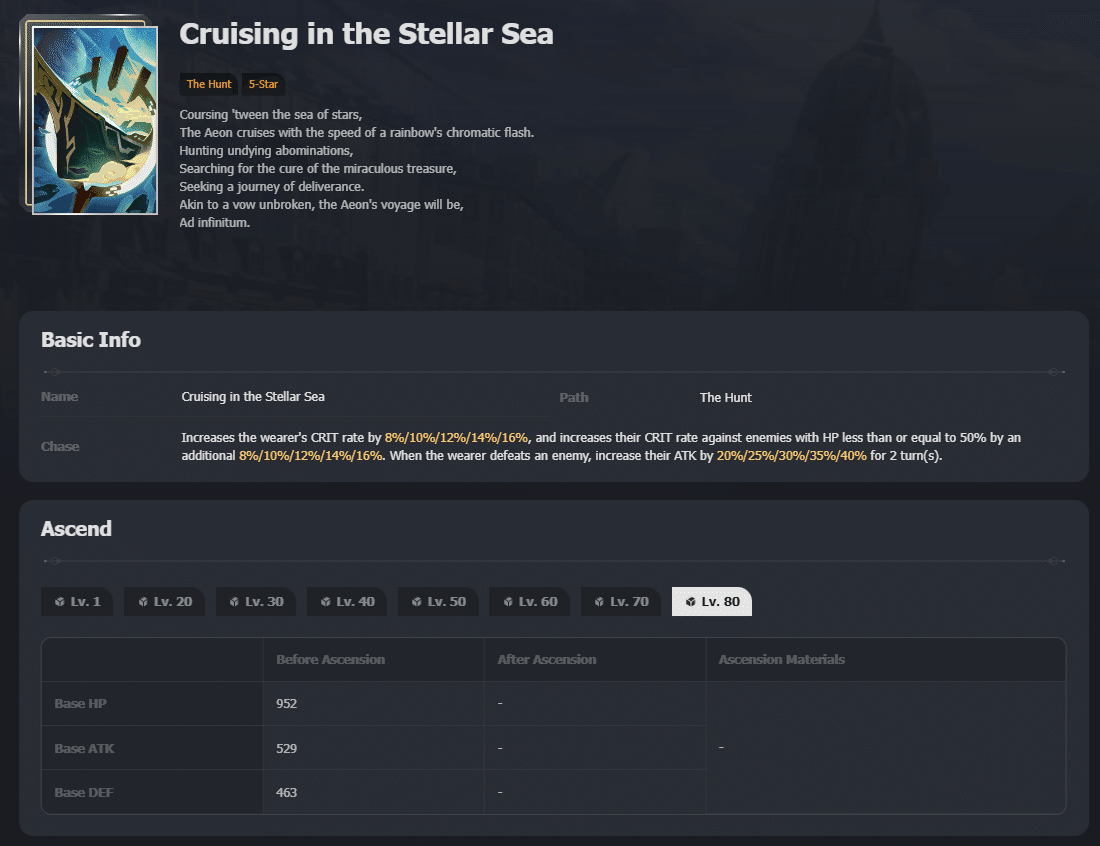Click the 5-Star rarity tag
The image size is (1100, 846).
(263, 85)
